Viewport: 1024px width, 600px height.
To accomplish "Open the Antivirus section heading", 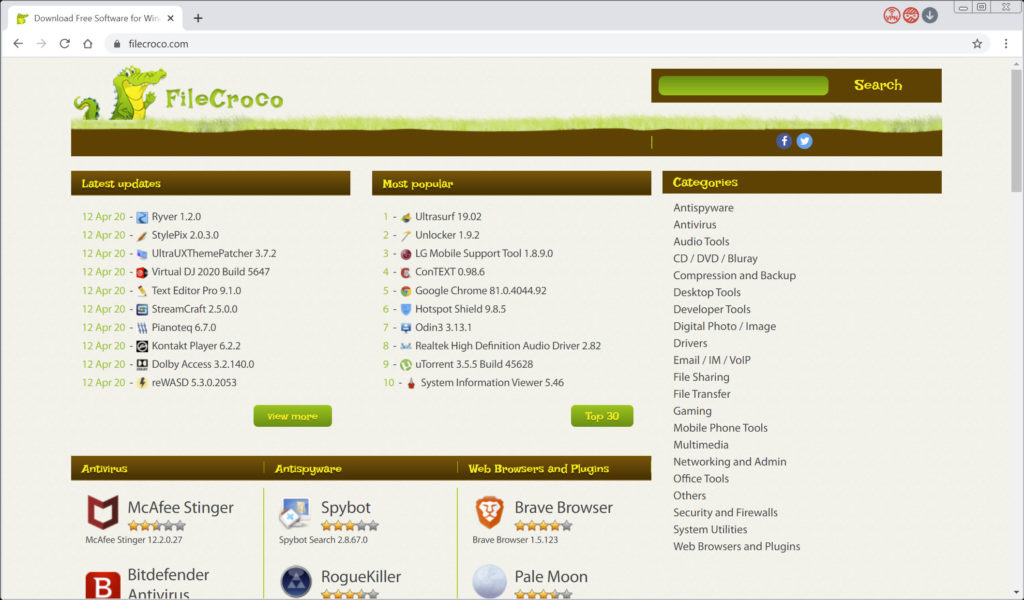I will click(x=104, y=469).
